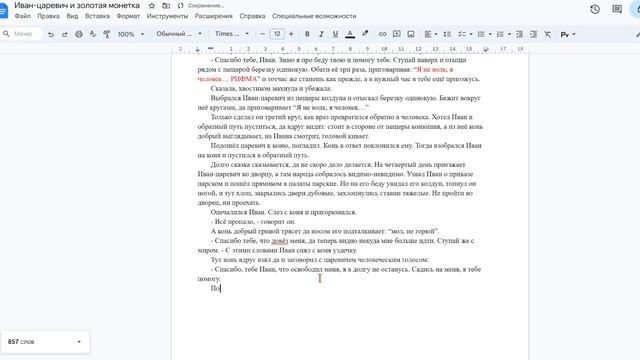Click the redo arrow icon
Viewport: 640px width, 360px height.
pyautogui.click(x=64, y=34)
